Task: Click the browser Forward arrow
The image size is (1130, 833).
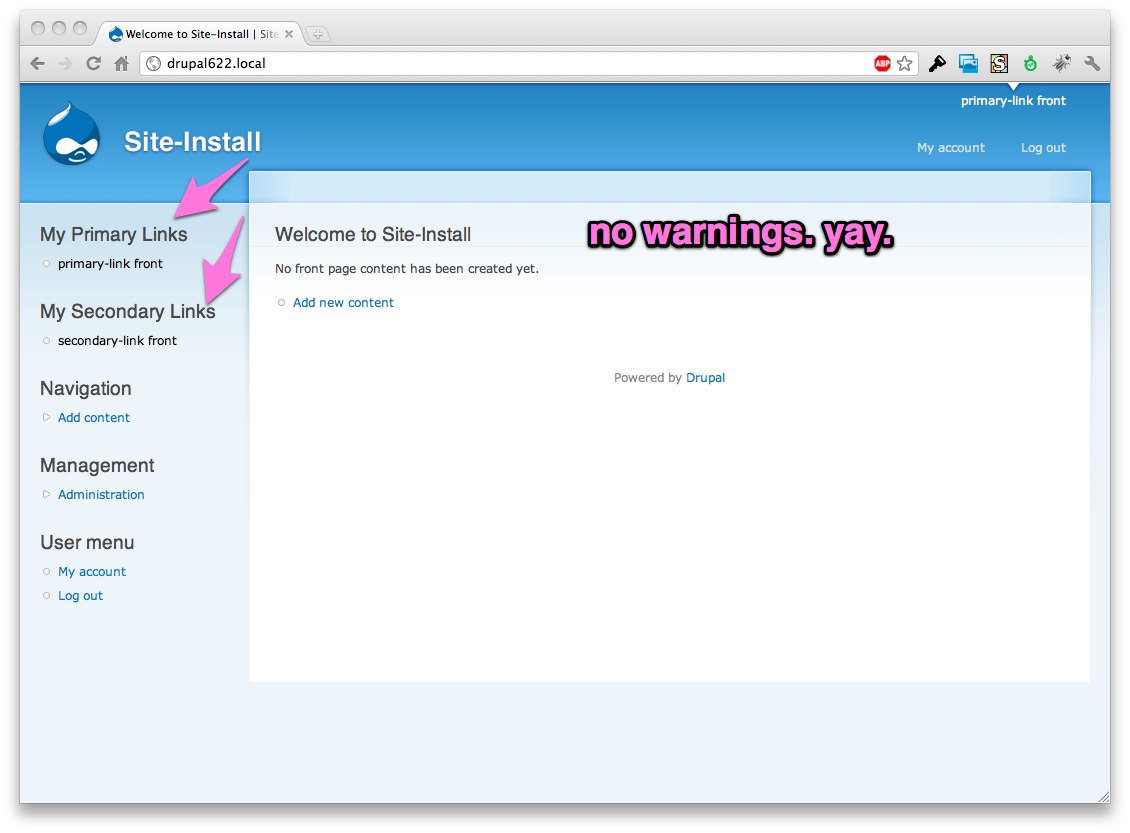Action: click(66, 63)
